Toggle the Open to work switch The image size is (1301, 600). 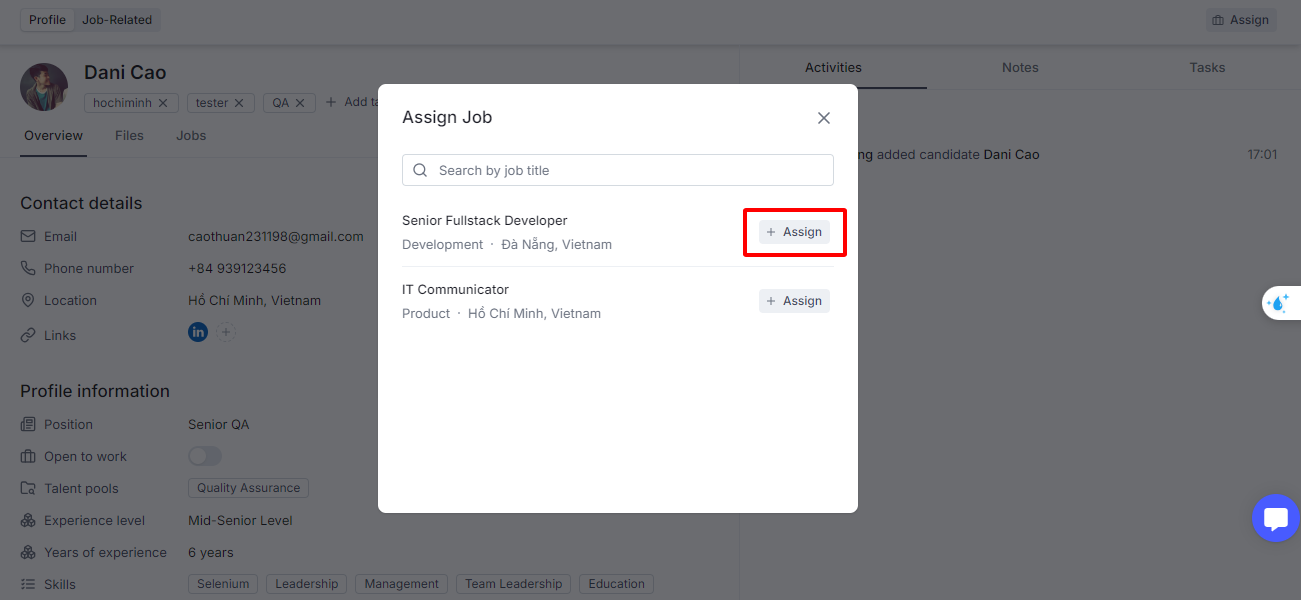click(205, 456)
